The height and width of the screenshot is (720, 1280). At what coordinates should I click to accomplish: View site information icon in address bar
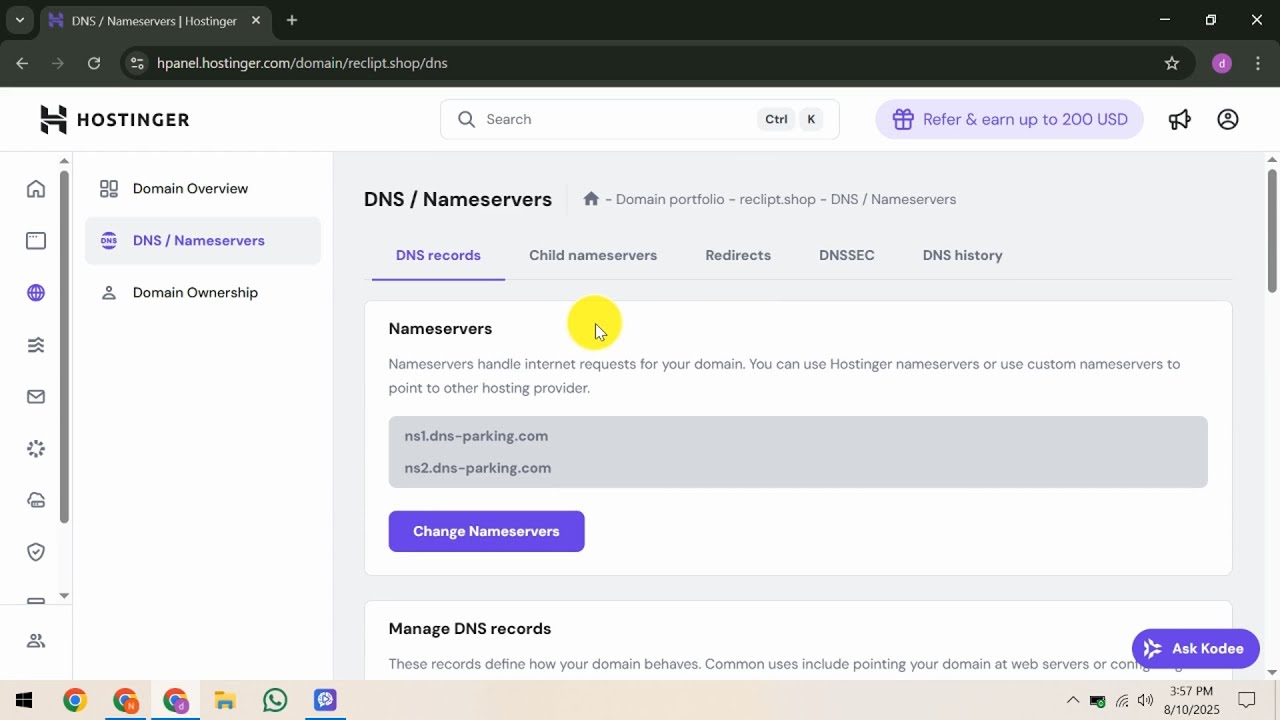pyautogui.click(x=137, y=63)
